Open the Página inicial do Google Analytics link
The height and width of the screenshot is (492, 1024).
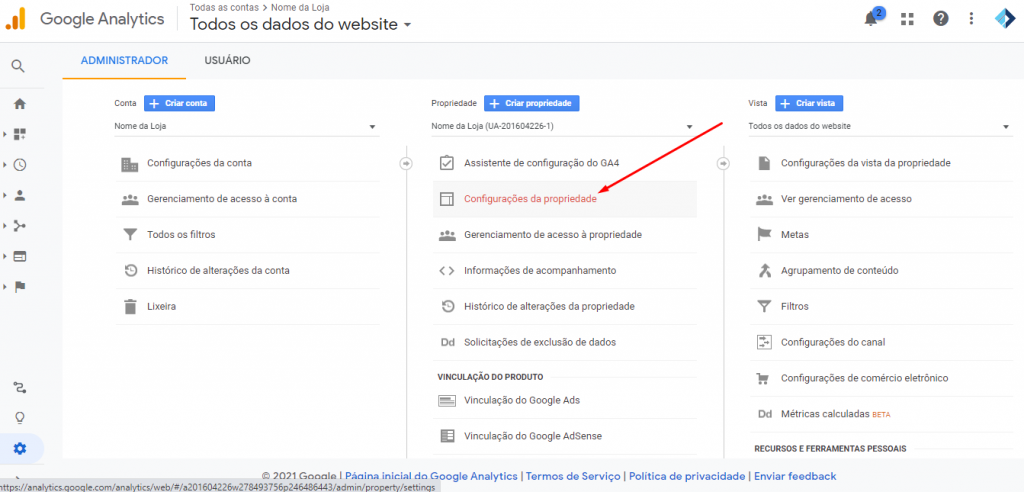[431, 476]
